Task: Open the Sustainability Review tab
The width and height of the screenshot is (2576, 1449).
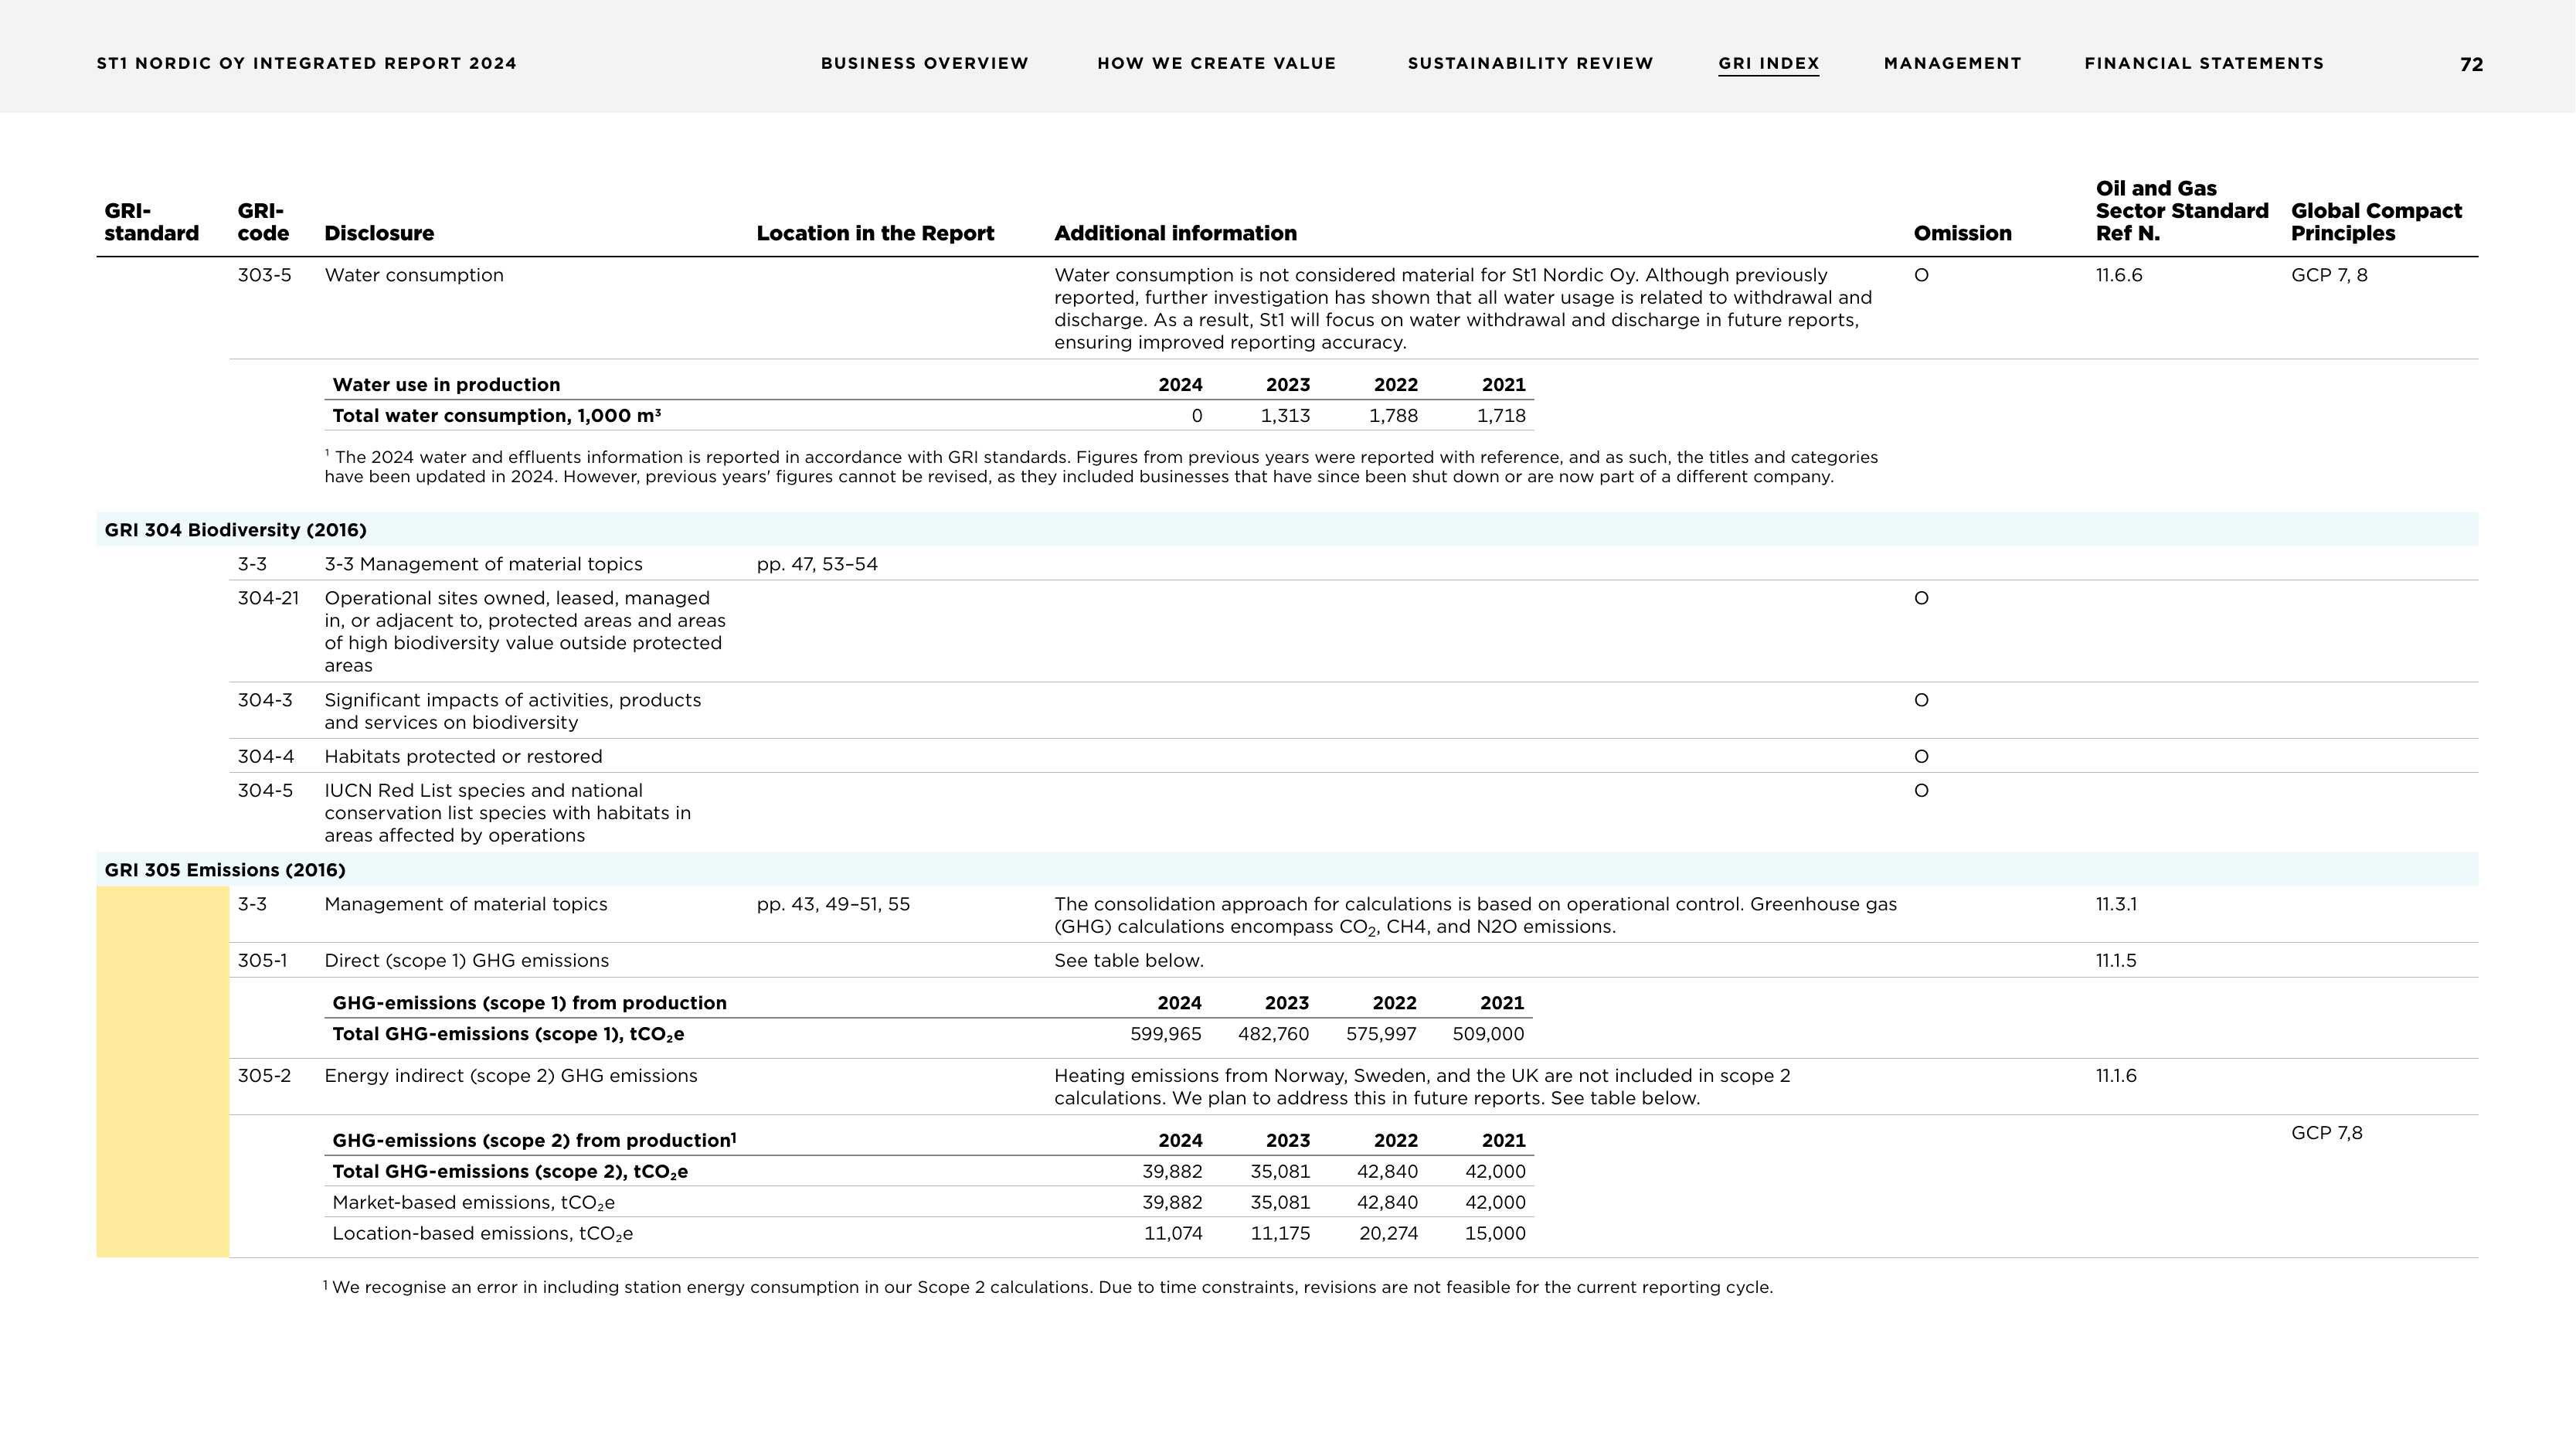Action: (x=1530, y=63)
